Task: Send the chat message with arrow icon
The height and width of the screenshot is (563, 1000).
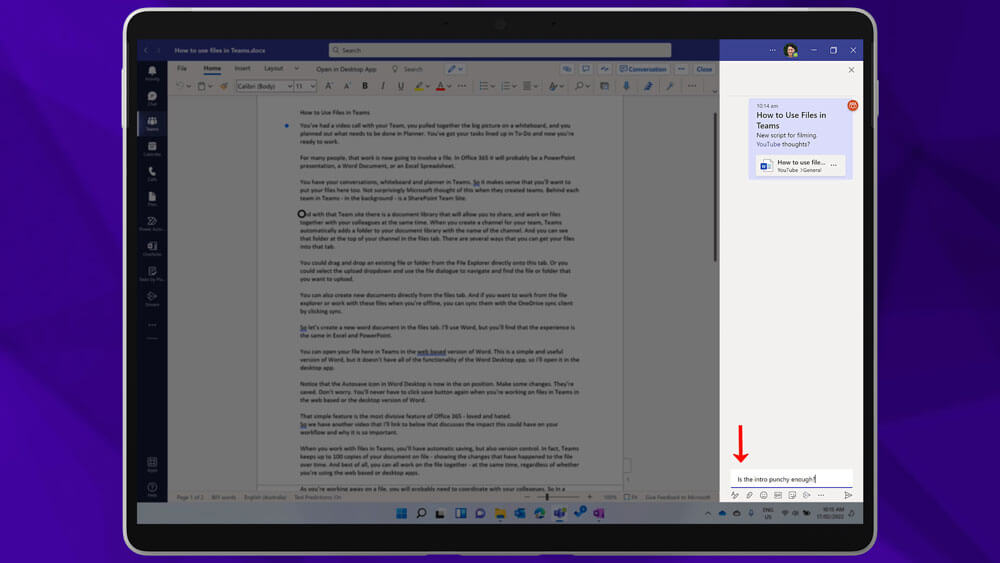Action: 847,495
